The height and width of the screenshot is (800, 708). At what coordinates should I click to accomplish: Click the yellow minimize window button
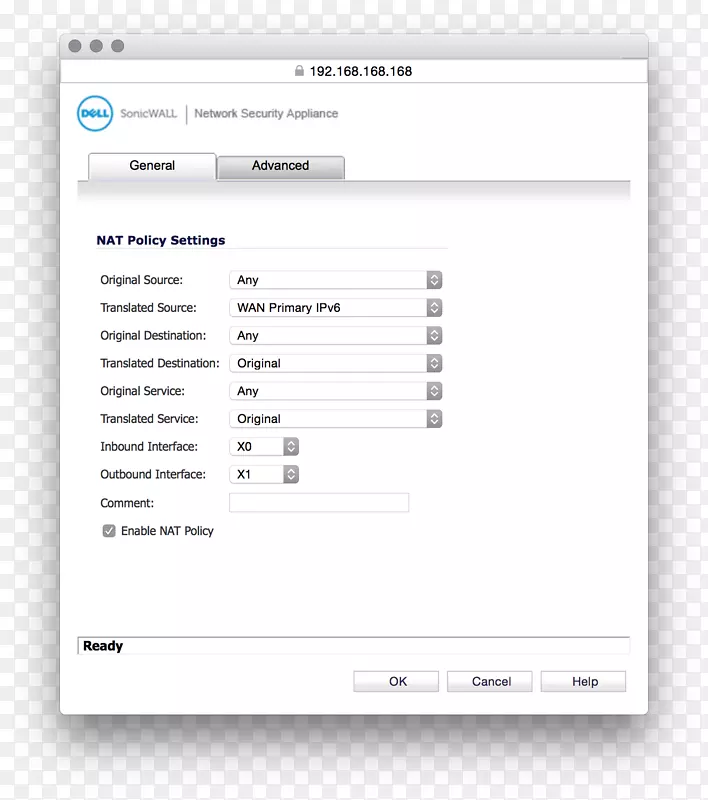tap(96, 46)
